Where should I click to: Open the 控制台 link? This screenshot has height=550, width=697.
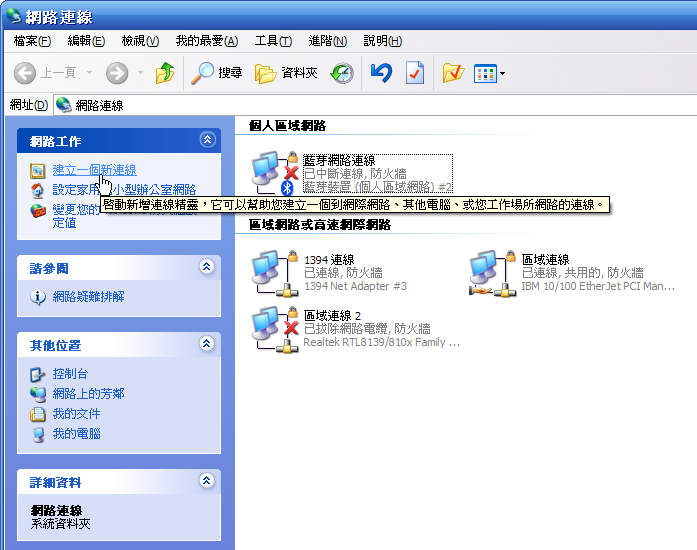tap(70, 374)
